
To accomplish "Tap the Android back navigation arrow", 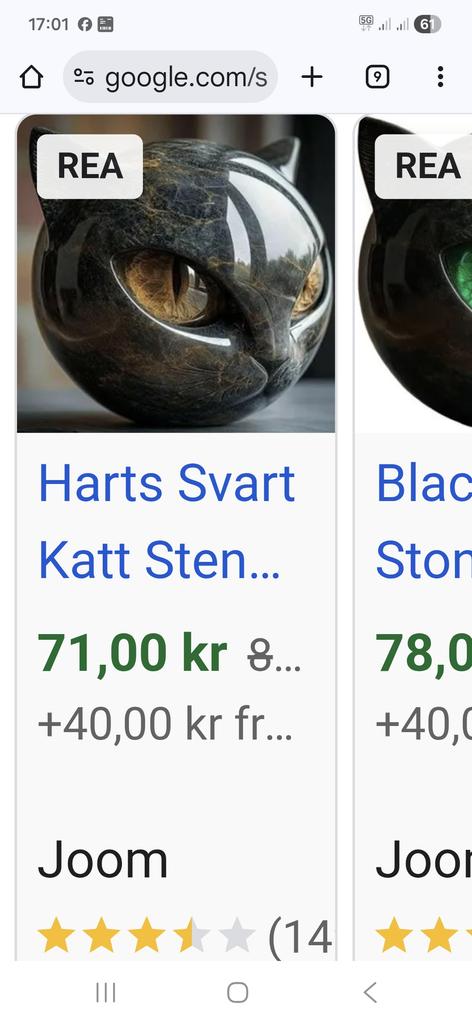I will (x=370, y=993).
